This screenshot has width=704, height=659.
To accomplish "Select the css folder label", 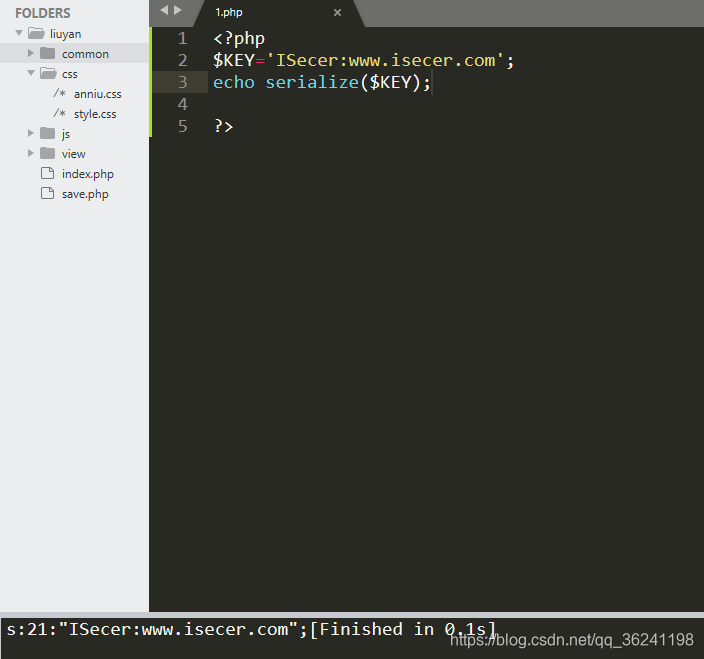I will pos(70,74).
